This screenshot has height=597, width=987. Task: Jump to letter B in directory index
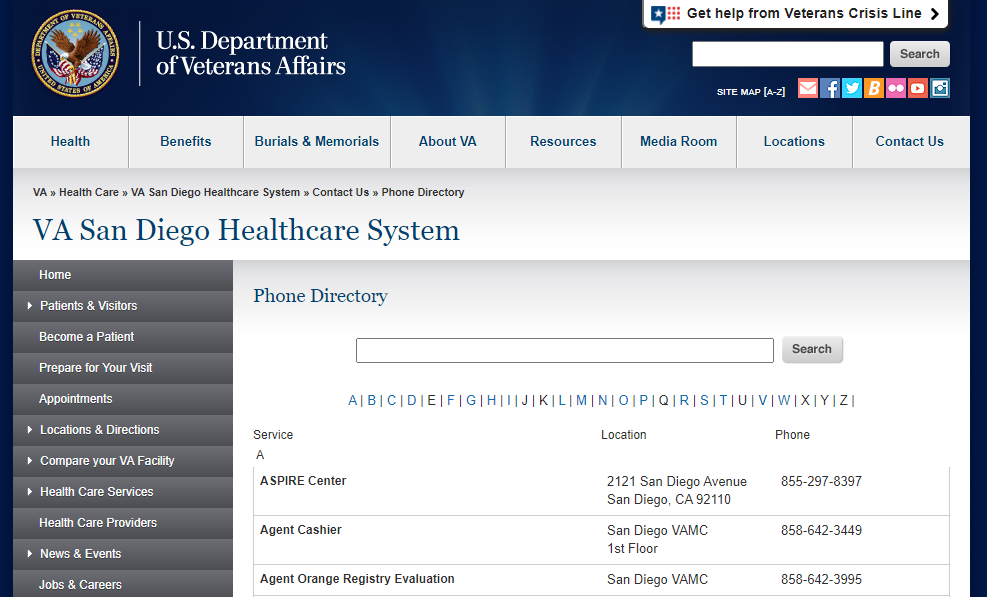click(x=371, y=401)
